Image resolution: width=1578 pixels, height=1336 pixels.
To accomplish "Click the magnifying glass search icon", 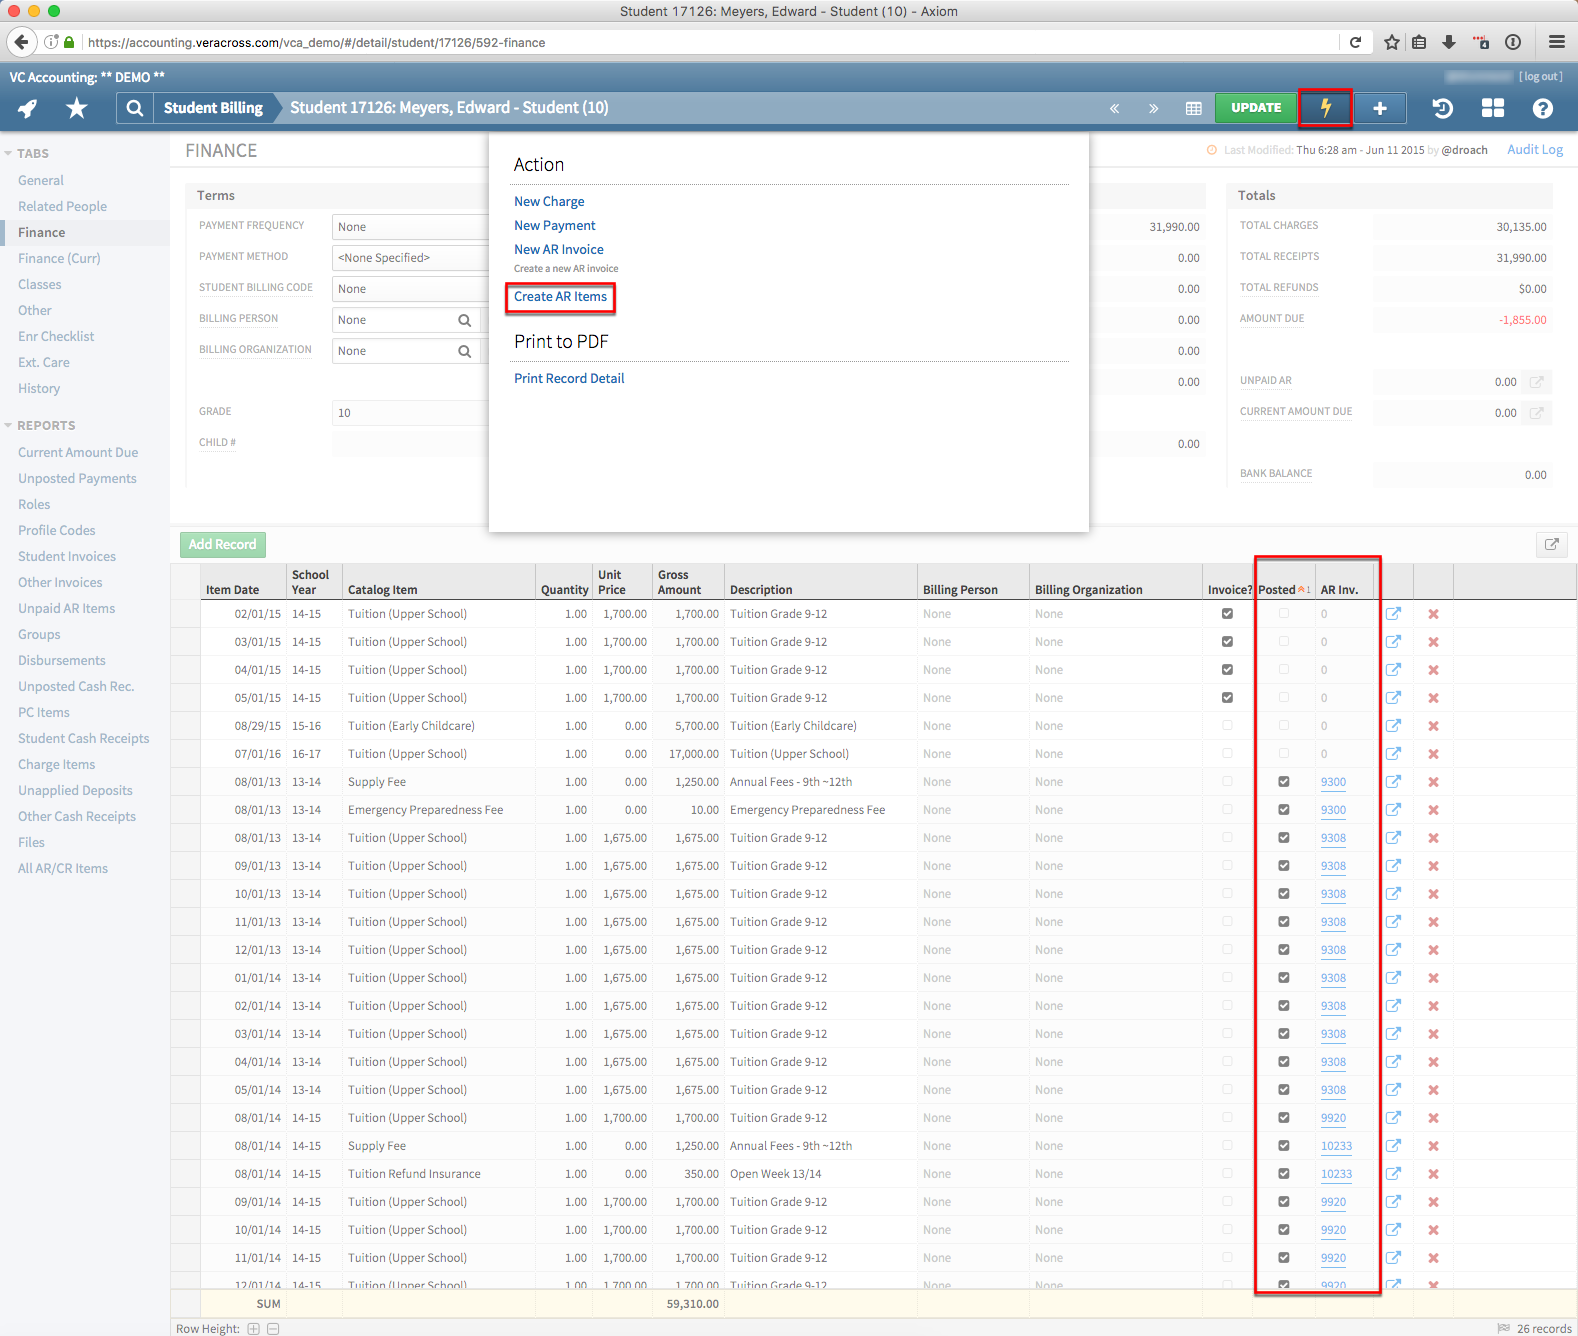I will coord(134,108).
